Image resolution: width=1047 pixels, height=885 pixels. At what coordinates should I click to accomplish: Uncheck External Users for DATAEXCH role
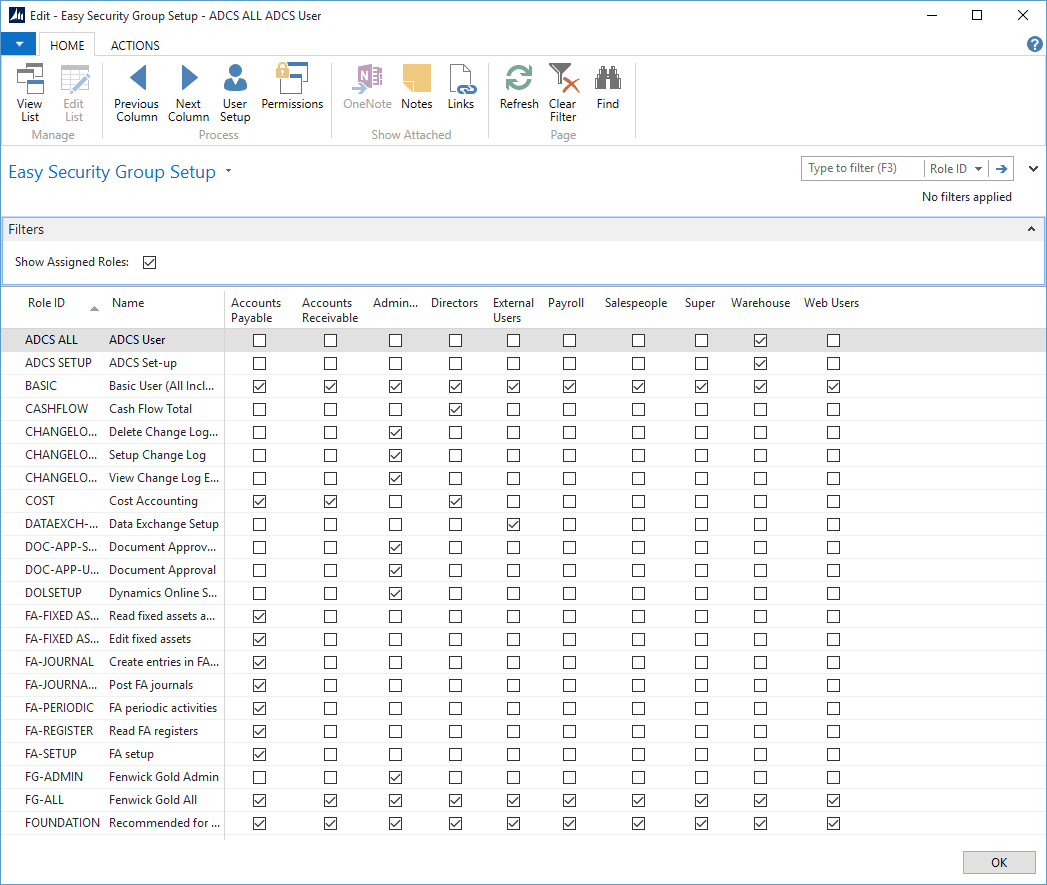click(513, 524)
